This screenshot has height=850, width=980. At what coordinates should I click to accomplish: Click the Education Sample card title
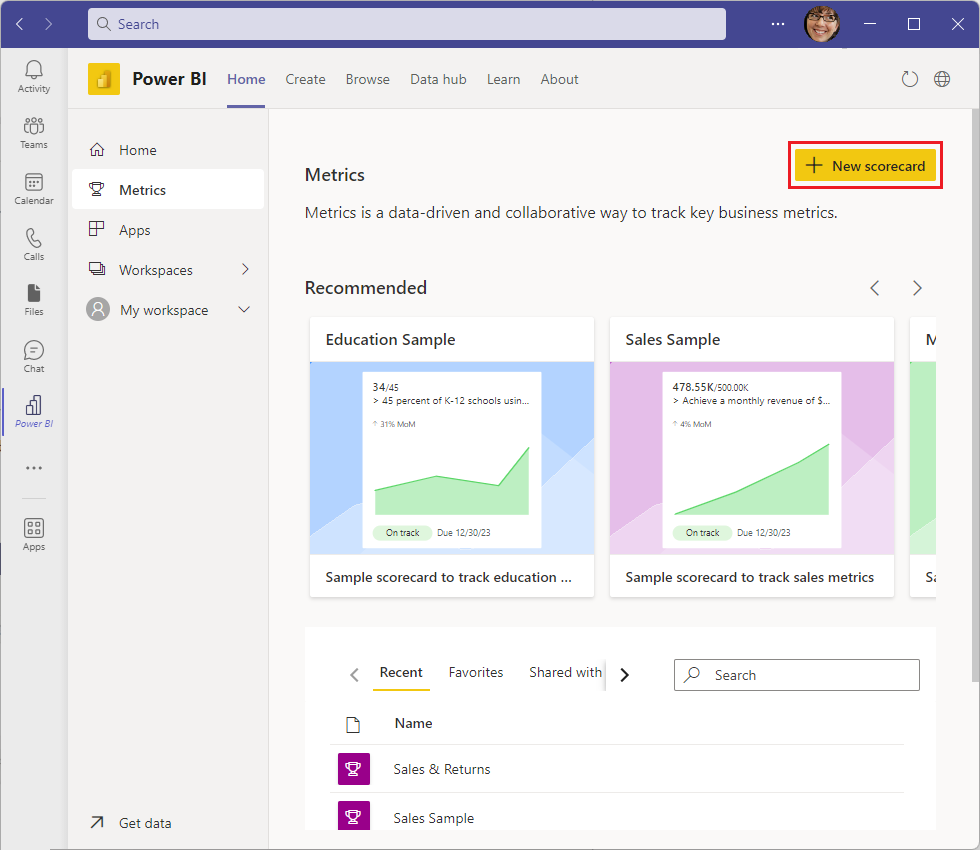391,339
